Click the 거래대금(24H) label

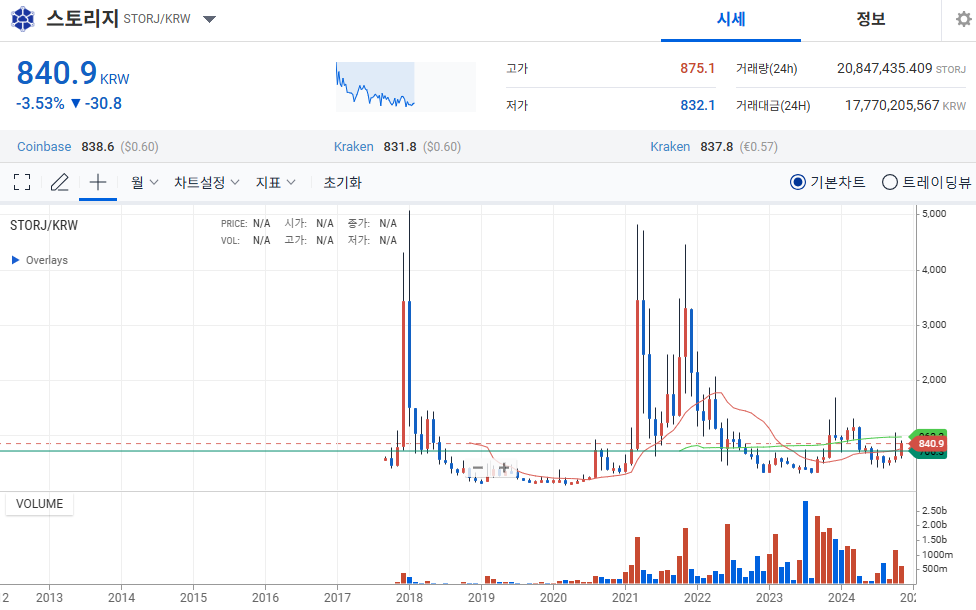tap(773, 105)
